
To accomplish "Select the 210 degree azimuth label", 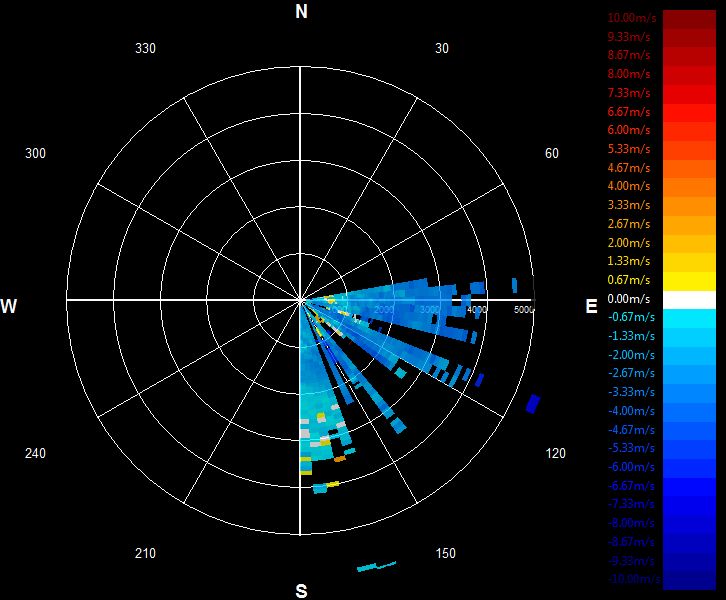I will tap(145, 553).
